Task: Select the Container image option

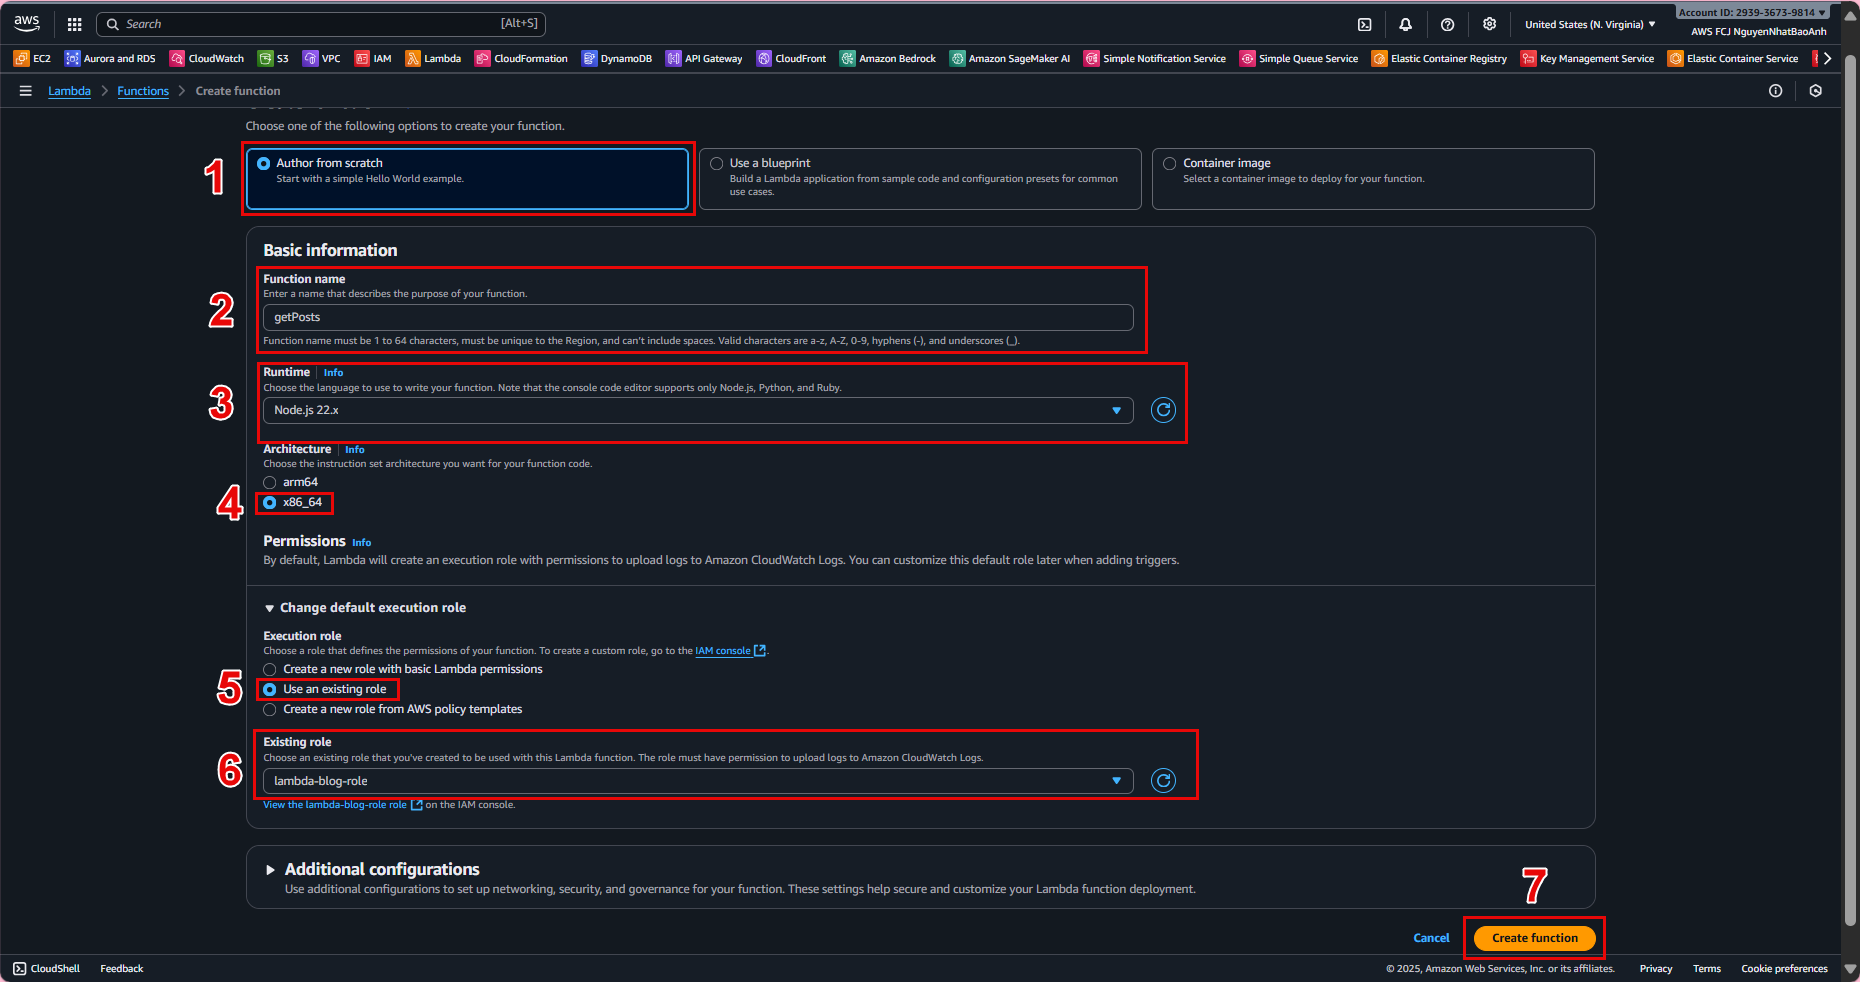Action: [x=1170, y=164]
